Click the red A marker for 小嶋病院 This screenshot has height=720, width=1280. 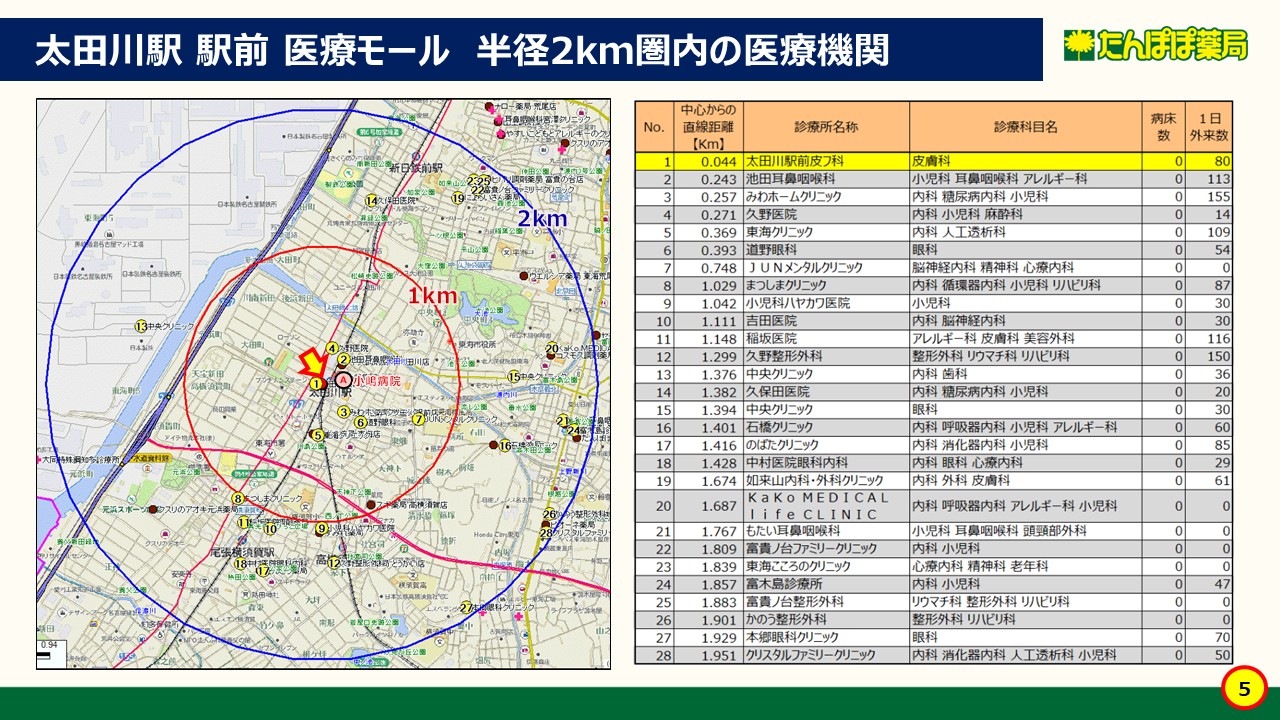[x=344, y=381]
